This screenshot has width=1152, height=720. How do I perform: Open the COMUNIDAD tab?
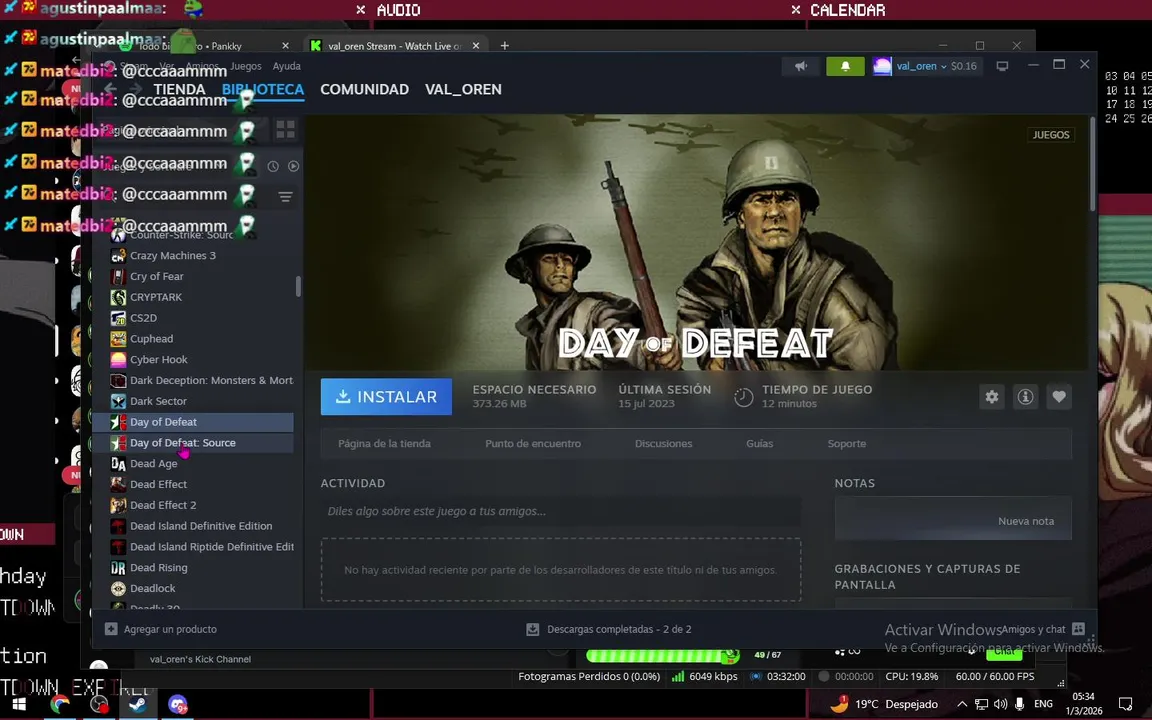coord(364,90)
